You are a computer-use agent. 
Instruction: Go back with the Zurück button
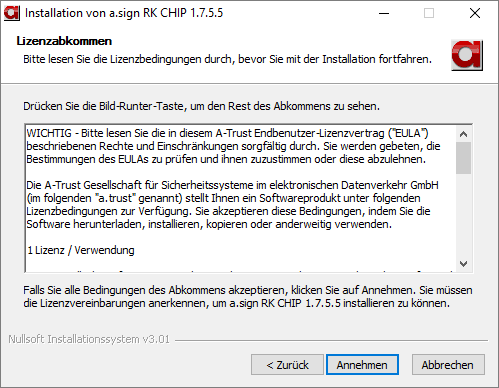tap(287, 365)
